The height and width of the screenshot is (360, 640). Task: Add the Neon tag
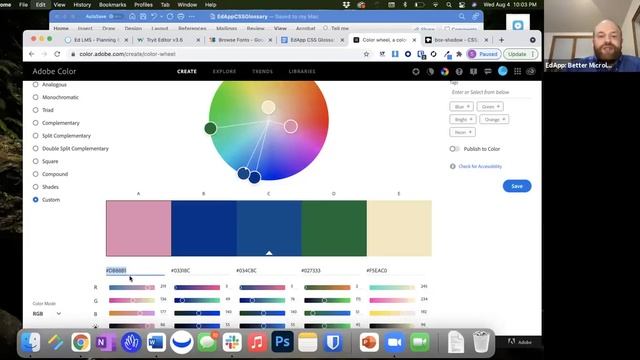tap(462, 132)
